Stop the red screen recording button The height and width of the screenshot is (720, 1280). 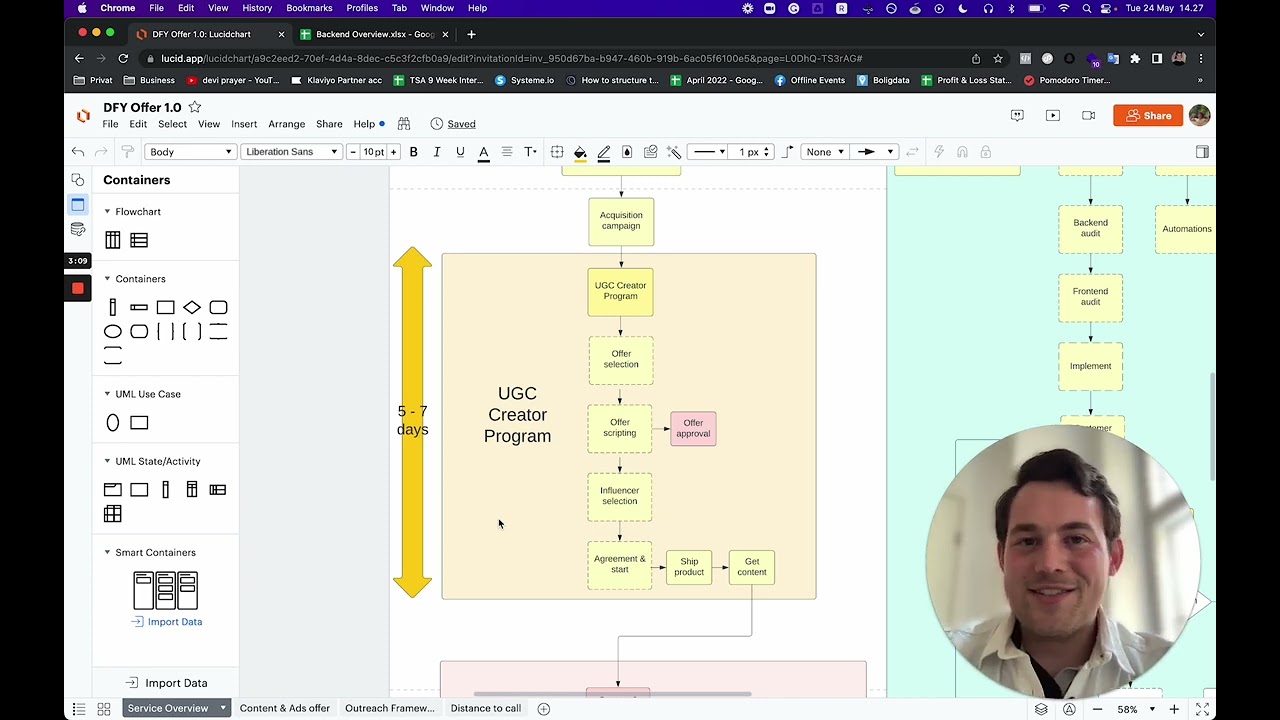78,288
